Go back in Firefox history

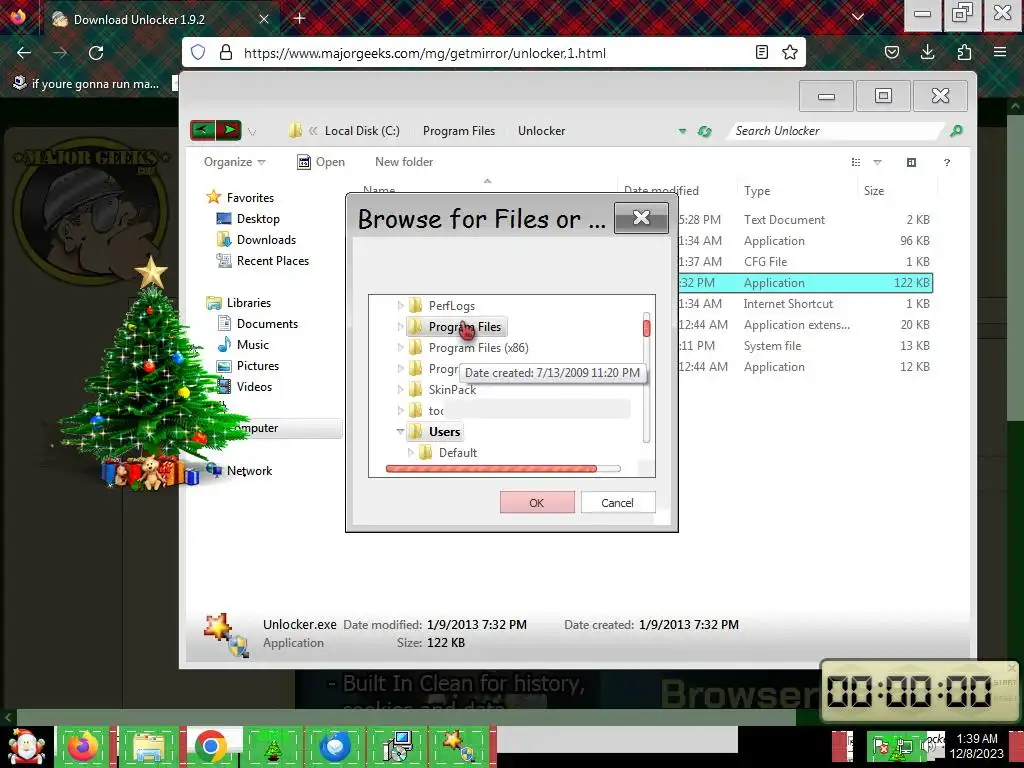coord(24,53)
